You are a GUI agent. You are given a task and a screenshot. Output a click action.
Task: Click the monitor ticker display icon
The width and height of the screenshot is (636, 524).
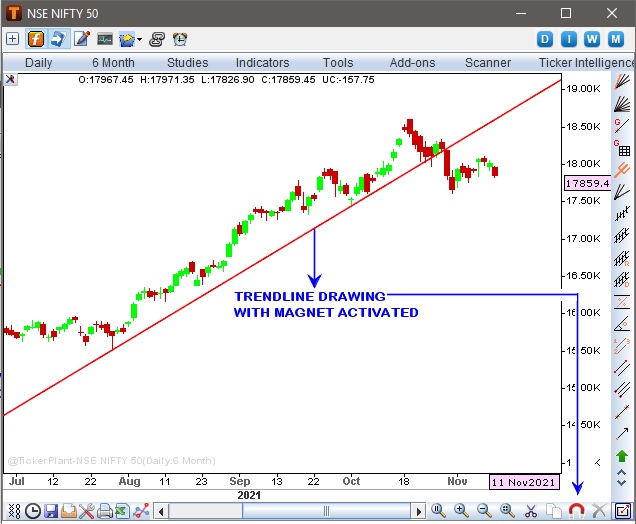point(105,39)
